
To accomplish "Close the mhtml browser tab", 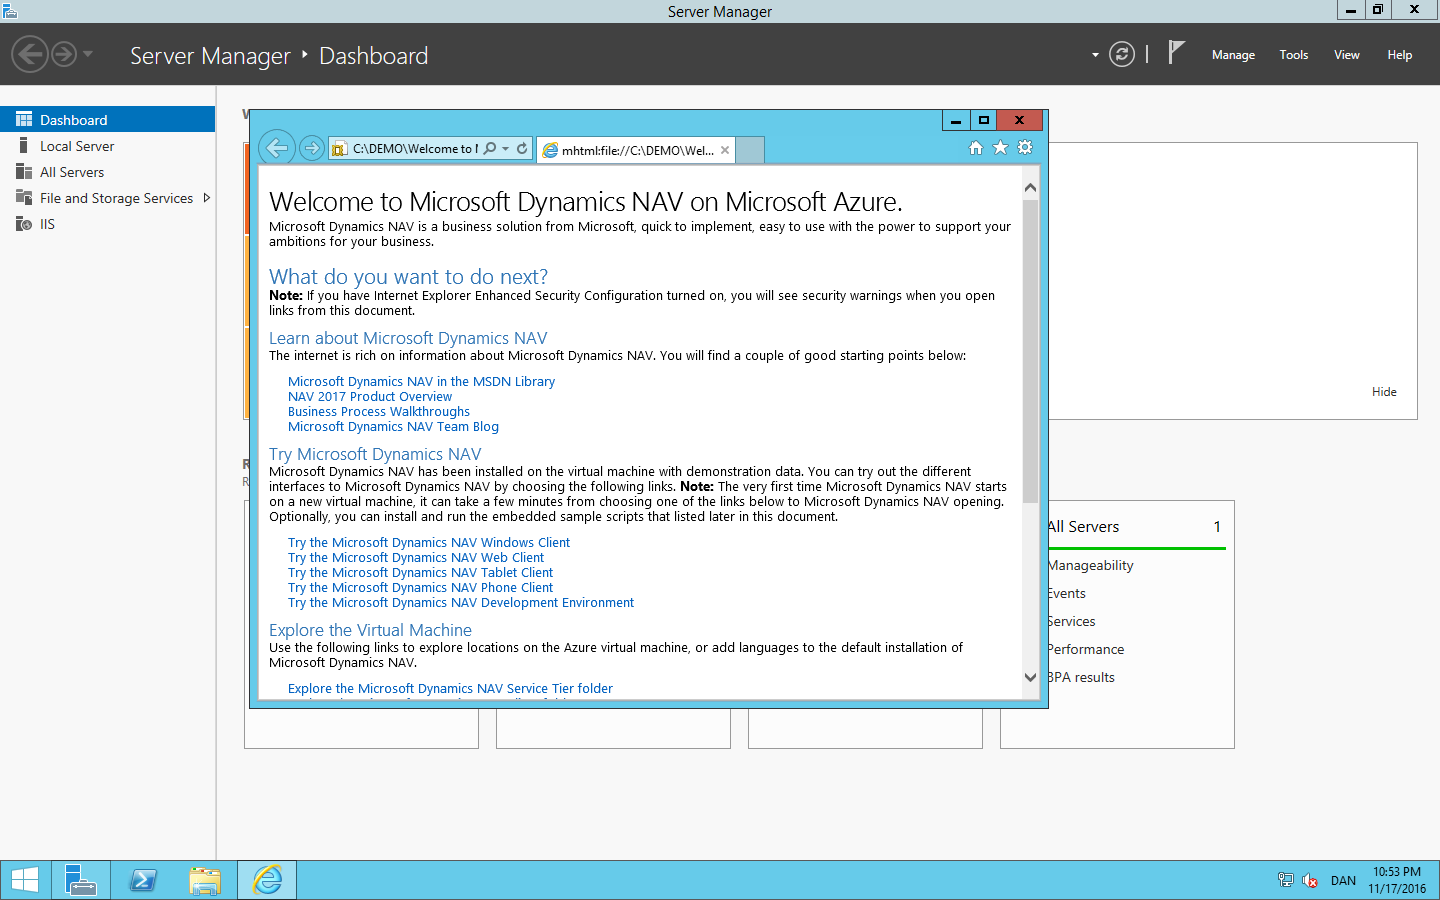I will [x=725, y=150].
